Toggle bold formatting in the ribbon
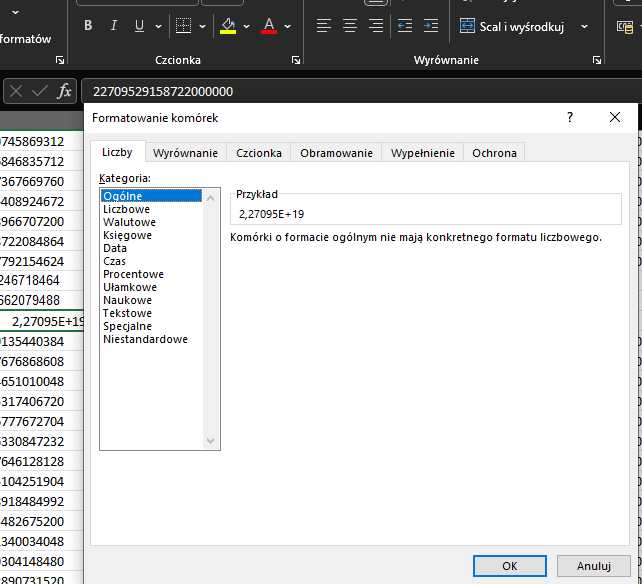The width and height of the screenshot is (642, 584). (88, 26)
